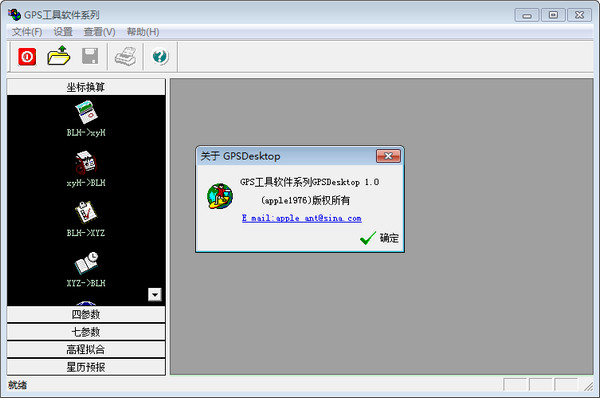600x398 pixels.
Task: Minimize the GPS工具软件系列 window
Action: pyautogui.click(x=527, y=15)
